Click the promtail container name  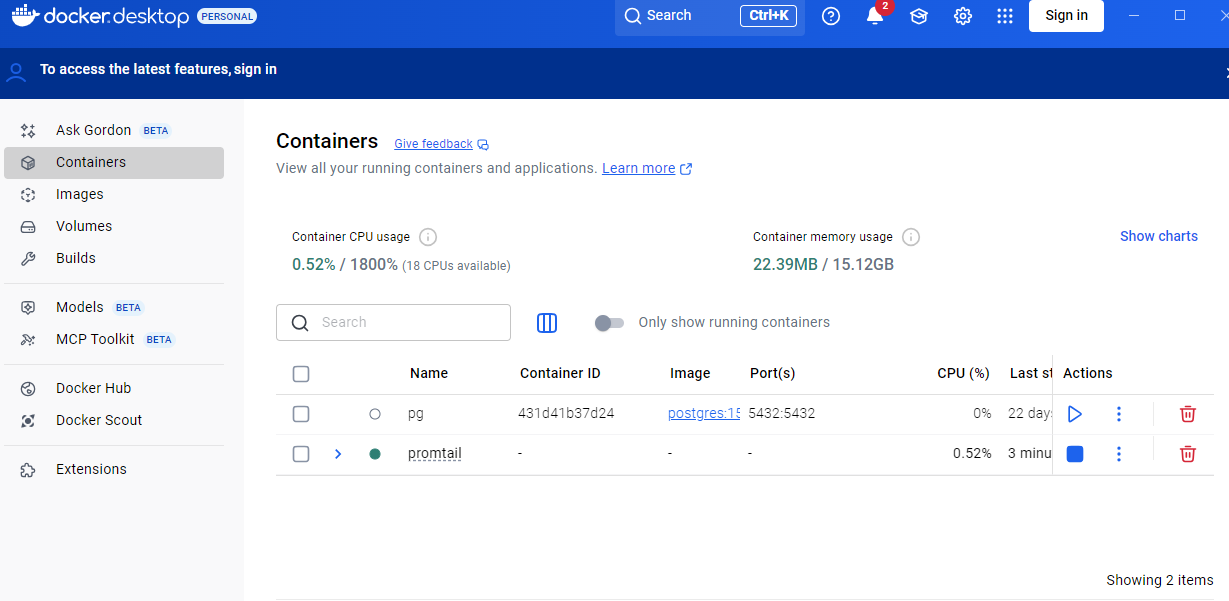435,454
